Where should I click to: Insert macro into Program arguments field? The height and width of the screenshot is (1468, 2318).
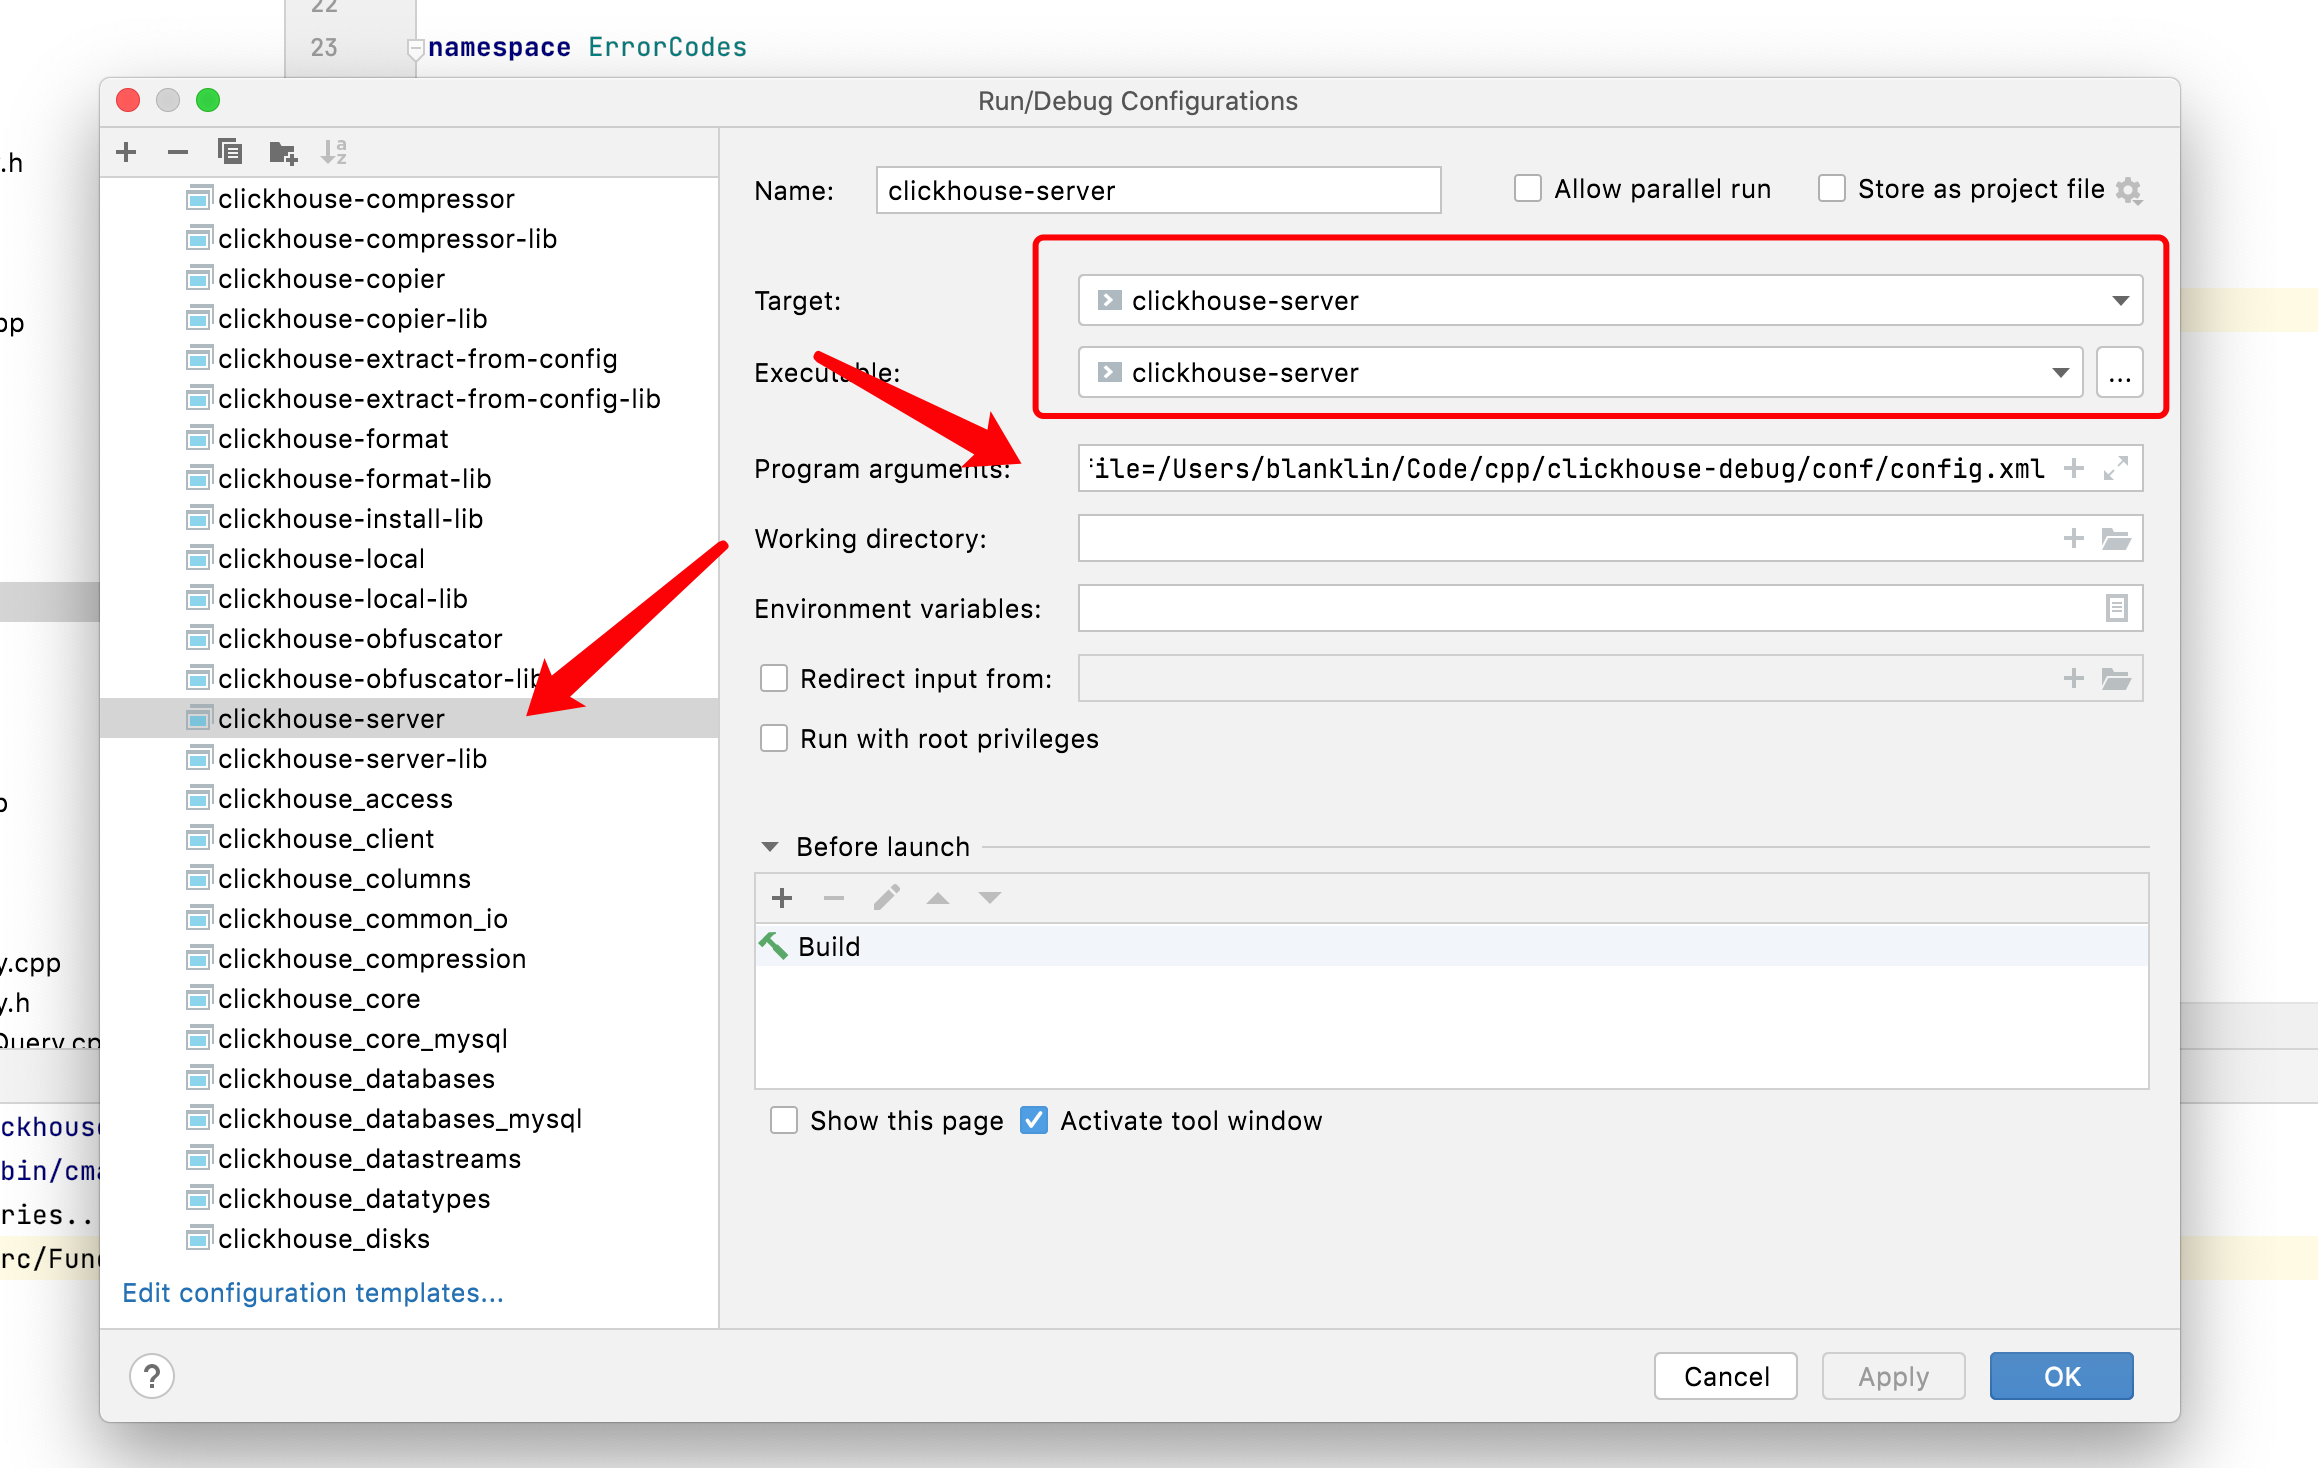point(2074,468)
